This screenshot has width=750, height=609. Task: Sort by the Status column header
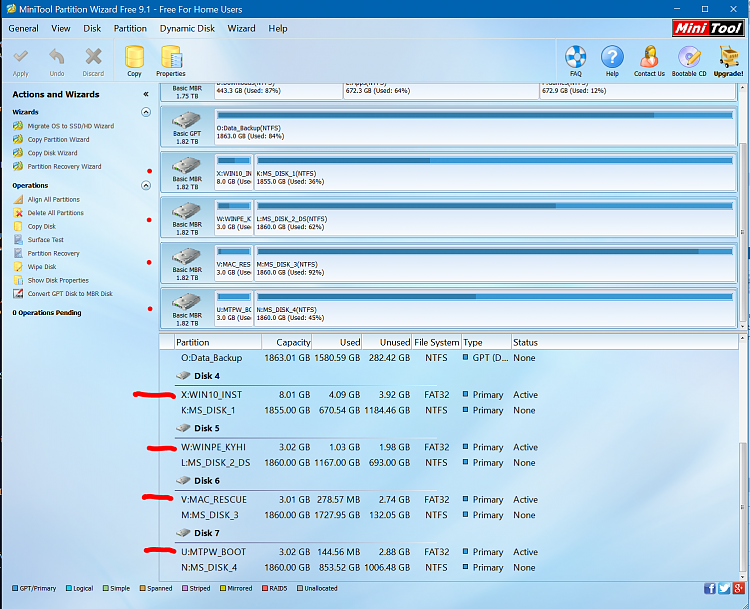click(x=525, y=343)
